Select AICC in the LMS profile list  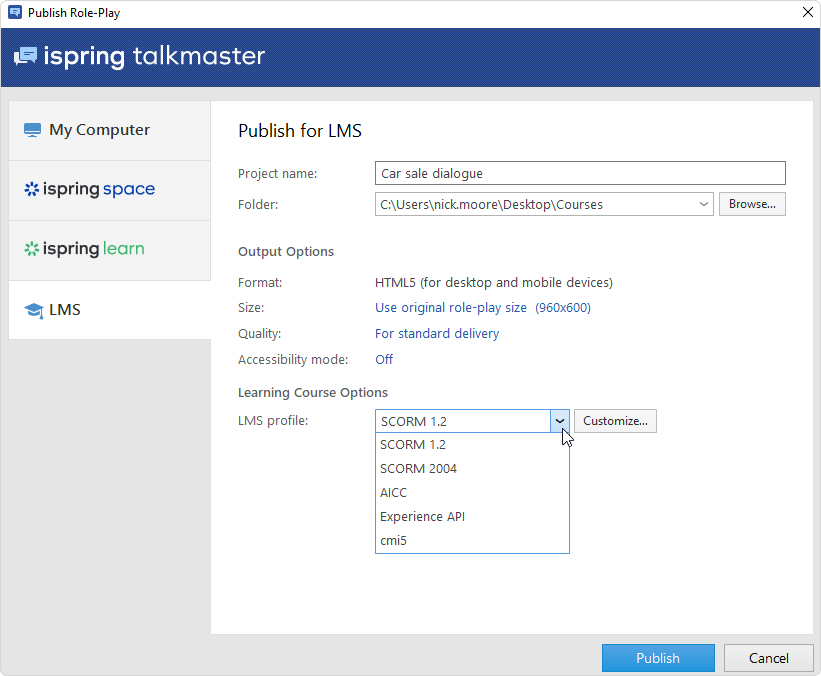[x=394, y=493]
